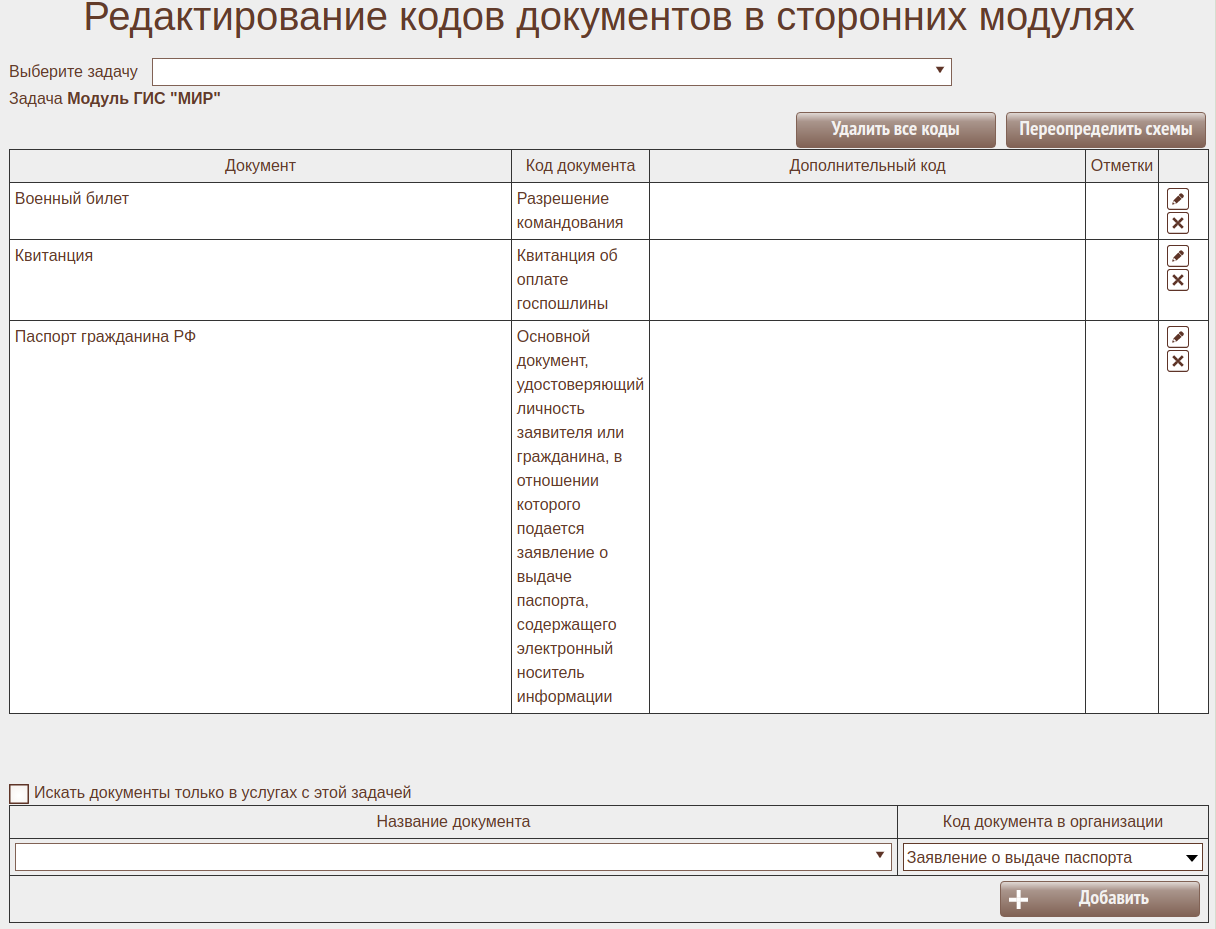This screenshot has width=1216, height=929.
Task: Click the Дополнительный код column header
Action: [x=867, y=166]
